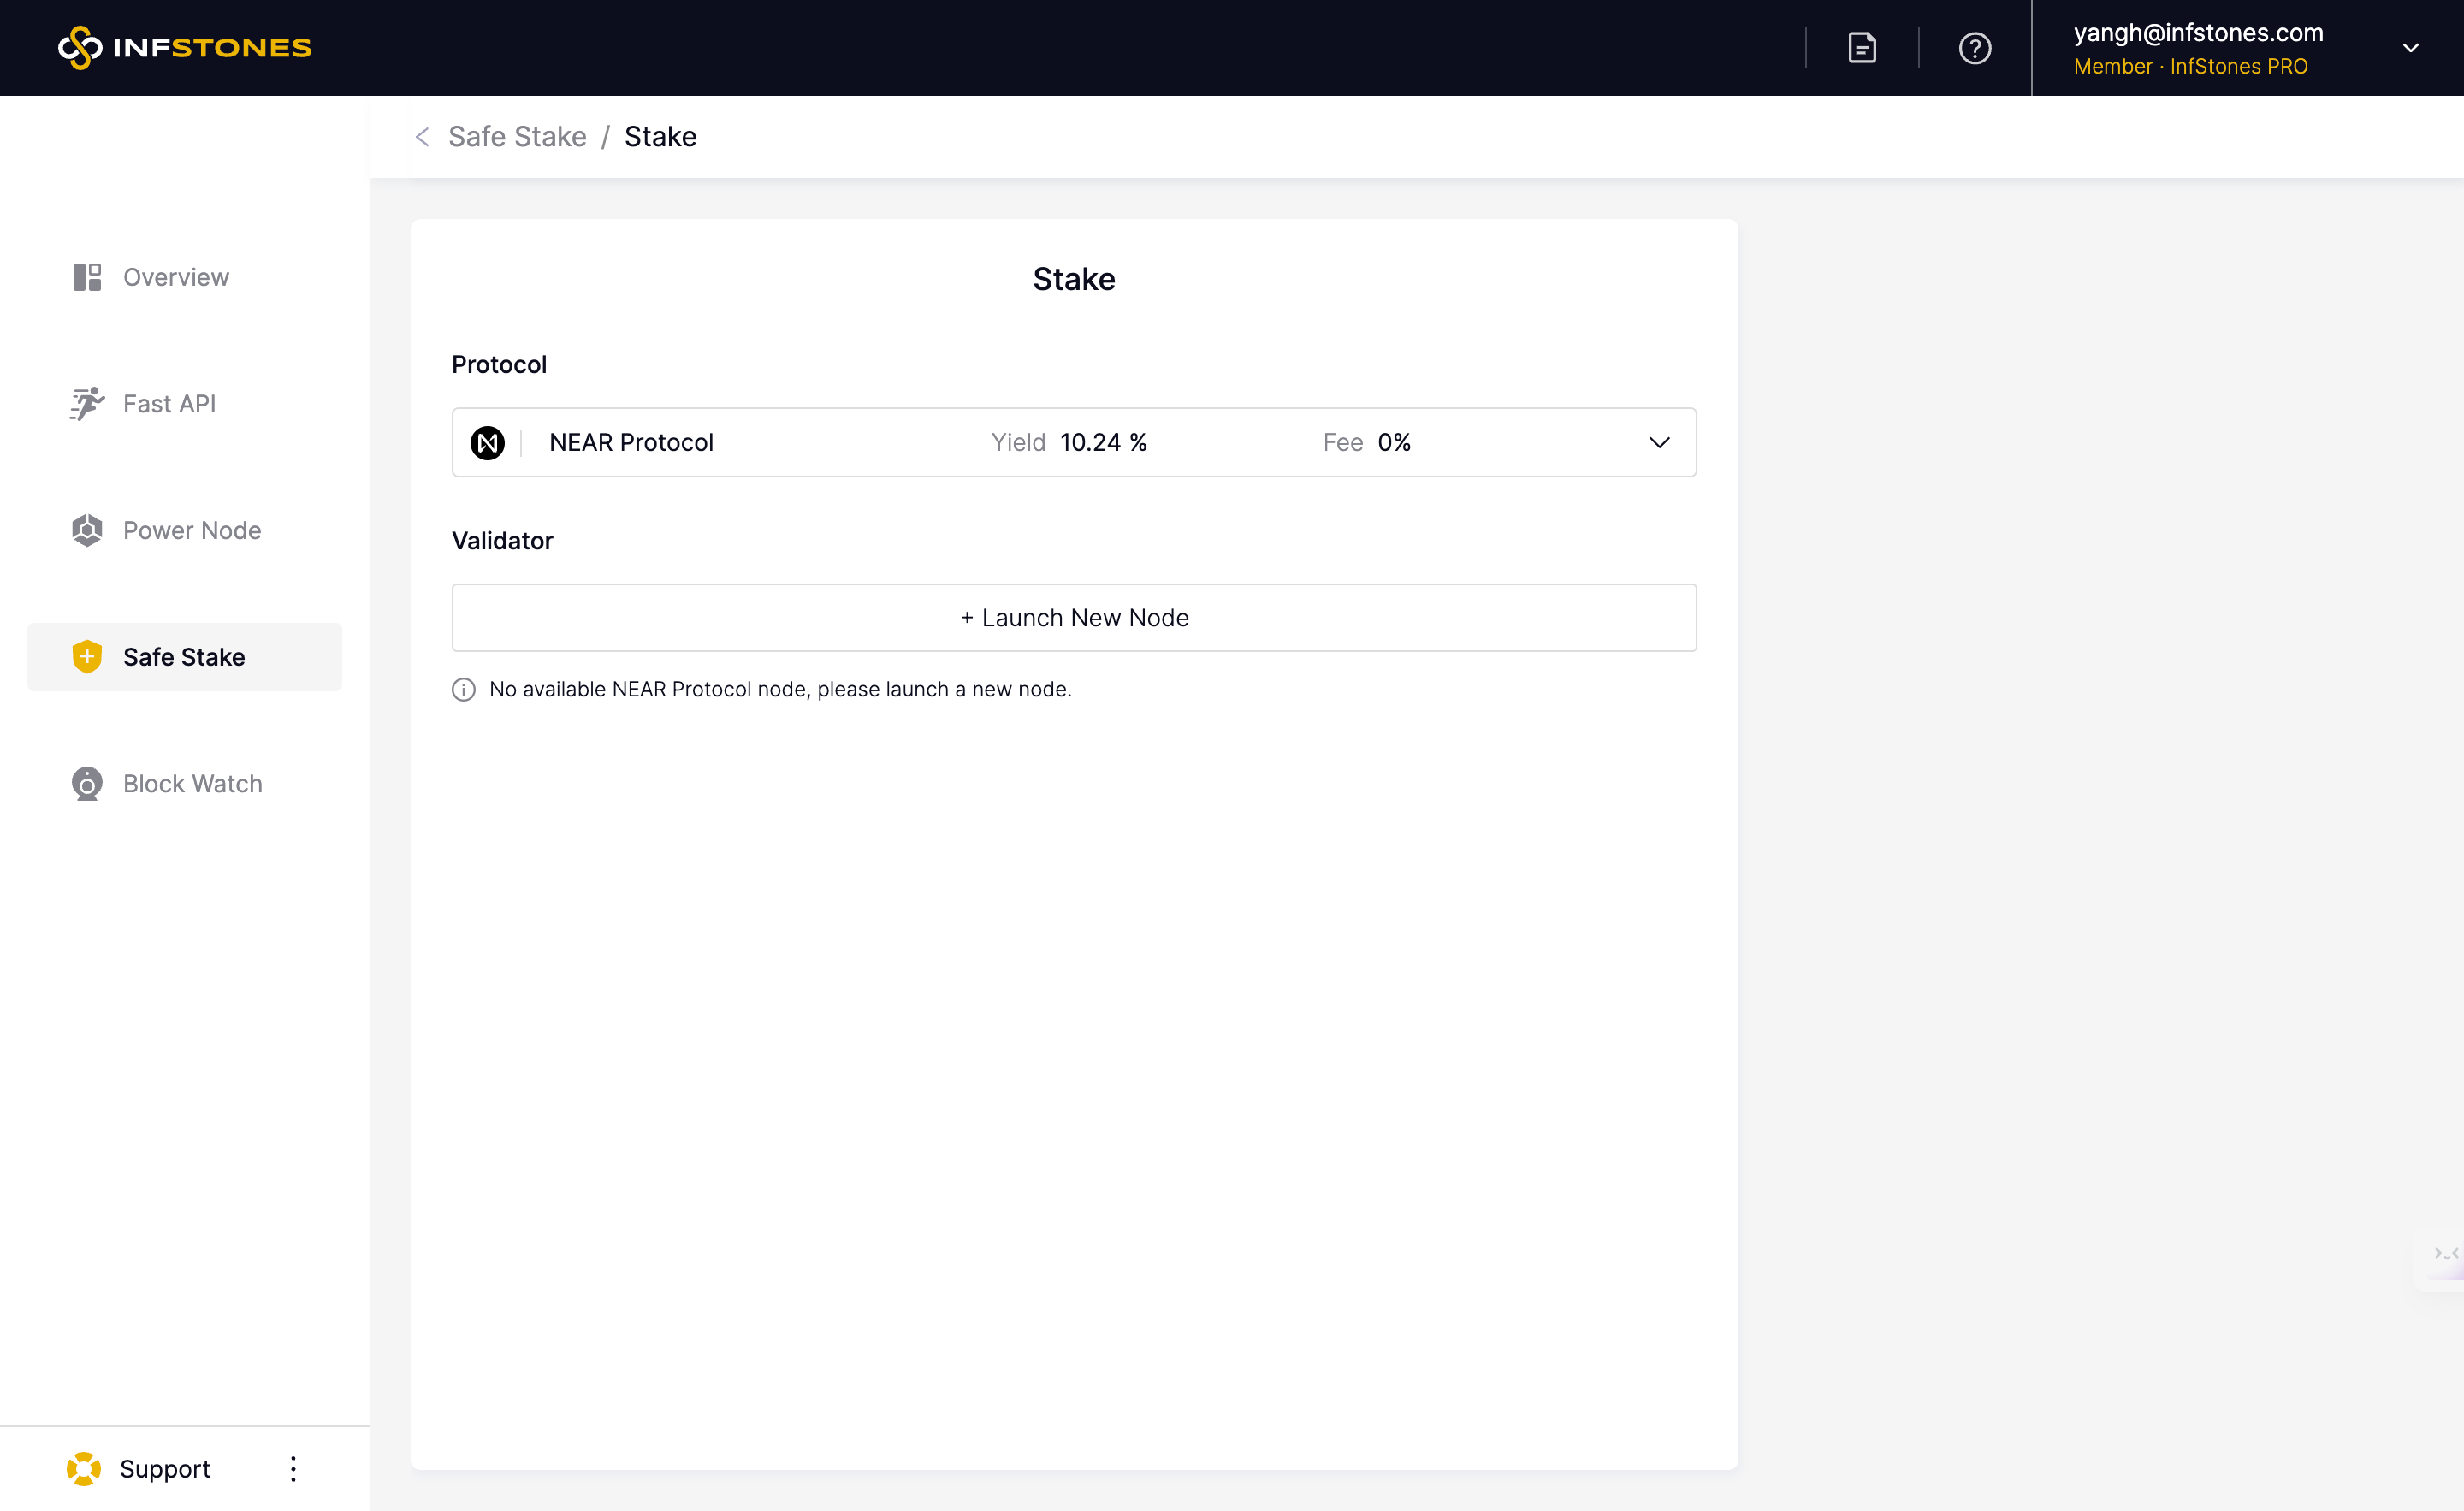Select Safe Stake in sidebar
Viewport: 2464px width, 1511px height.
(184, 657)
